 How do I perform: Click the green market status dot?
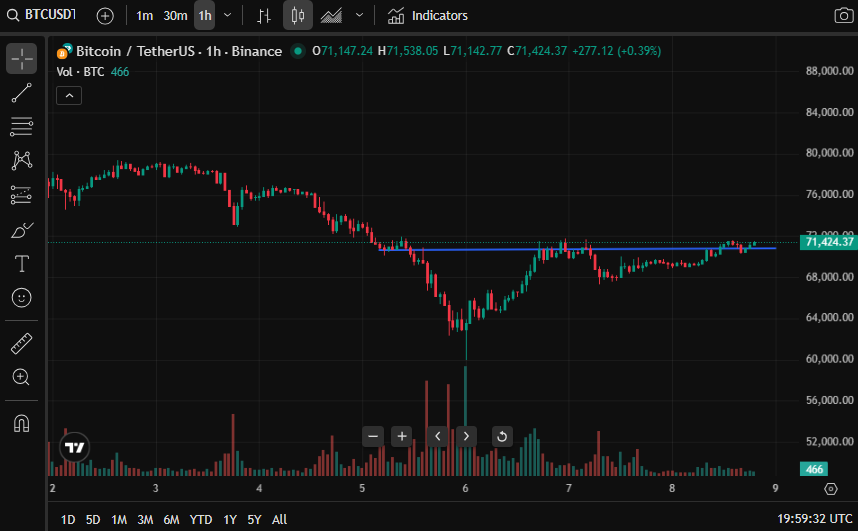pos(298,51)
